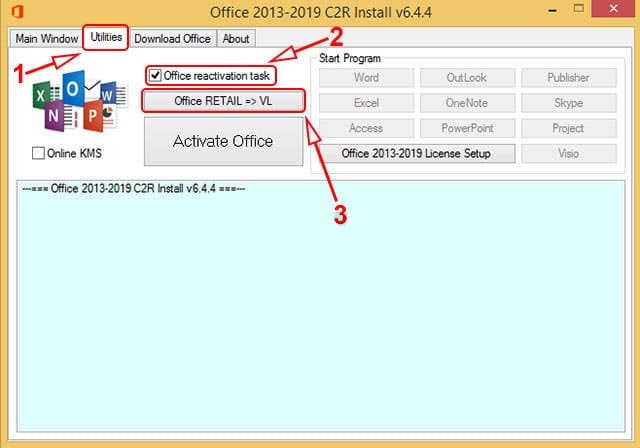Image resolution: width=640 pixels, height=448 pixels.
Task: Start the PowerPoint program button
Action: [467, 128]
